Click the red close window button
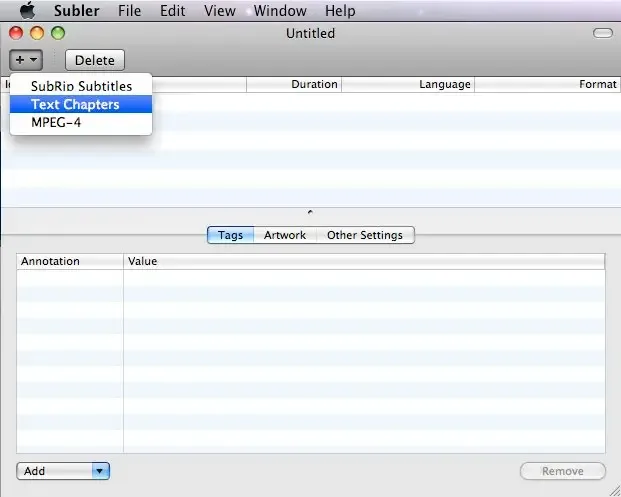This screenshot has width=621, height=497. [16, 33]
